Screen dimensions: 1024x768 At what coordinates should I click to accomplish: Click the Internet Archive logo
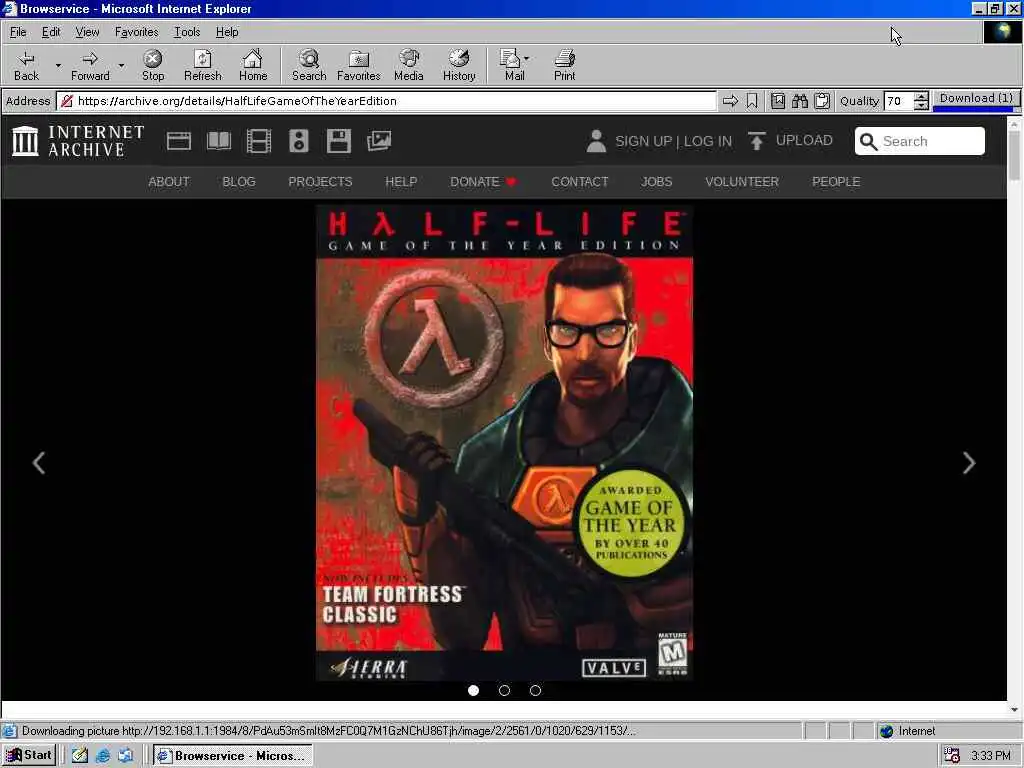(78, 140)
